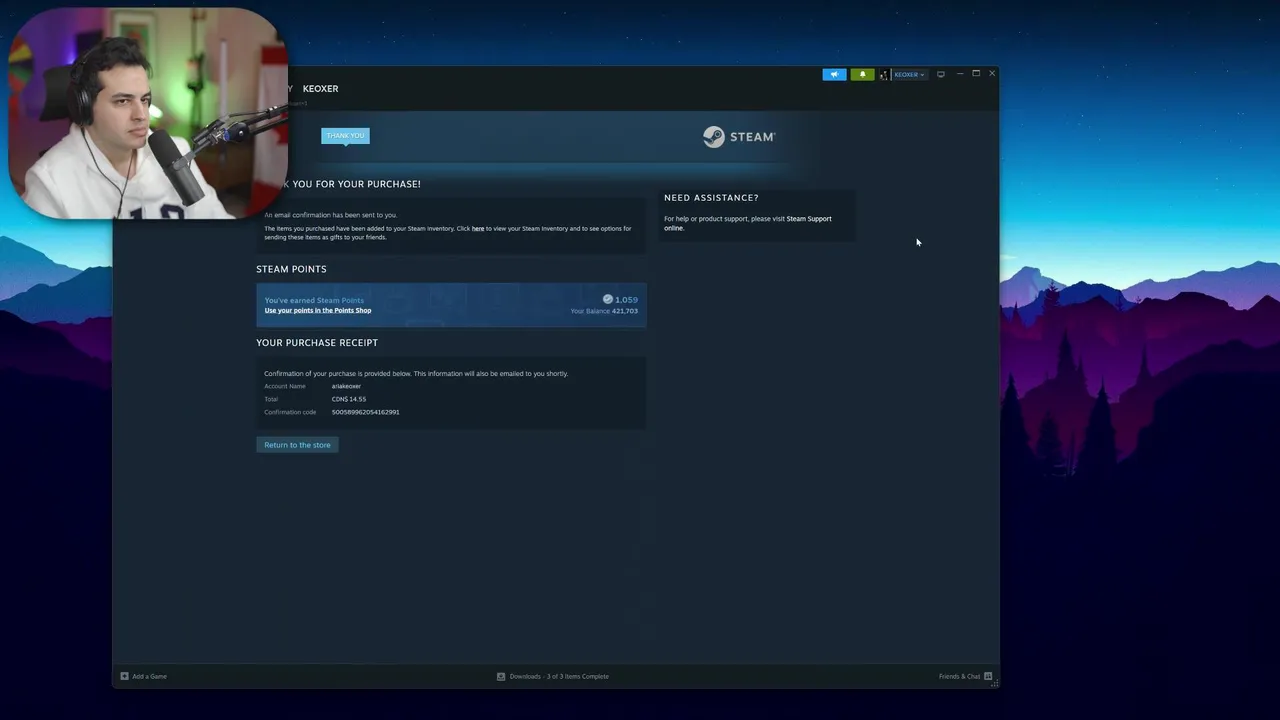Open Friends & Chat panel
Viewport: 1280px width, 720px height.
(959, 676)
